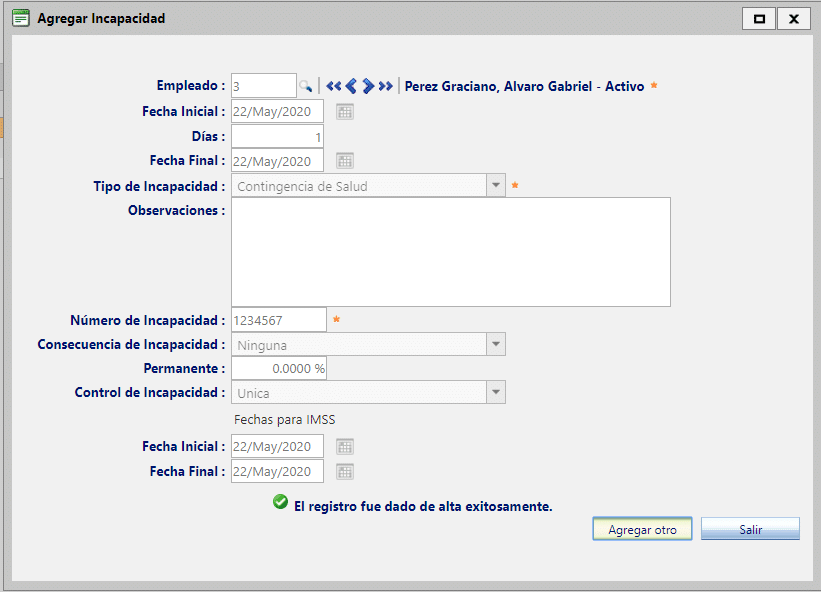This screenshot has height=592, width=821.
Task: Go to next employee record
Action: (x=368, y=86)
